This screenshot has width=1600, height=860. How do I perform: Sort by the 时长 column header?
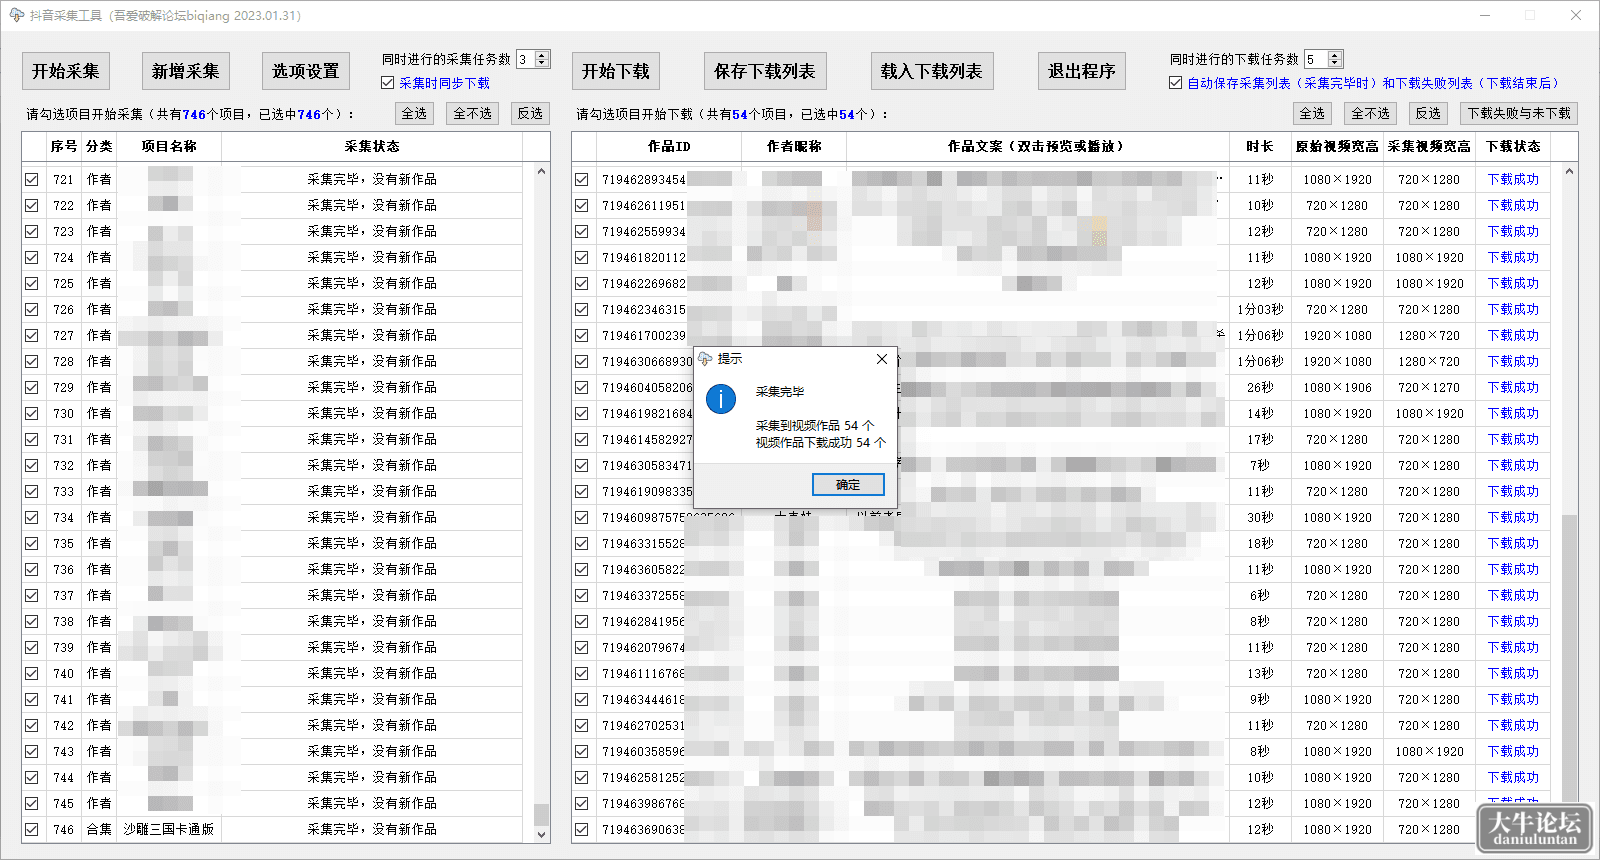click(x=1260, y=147)
